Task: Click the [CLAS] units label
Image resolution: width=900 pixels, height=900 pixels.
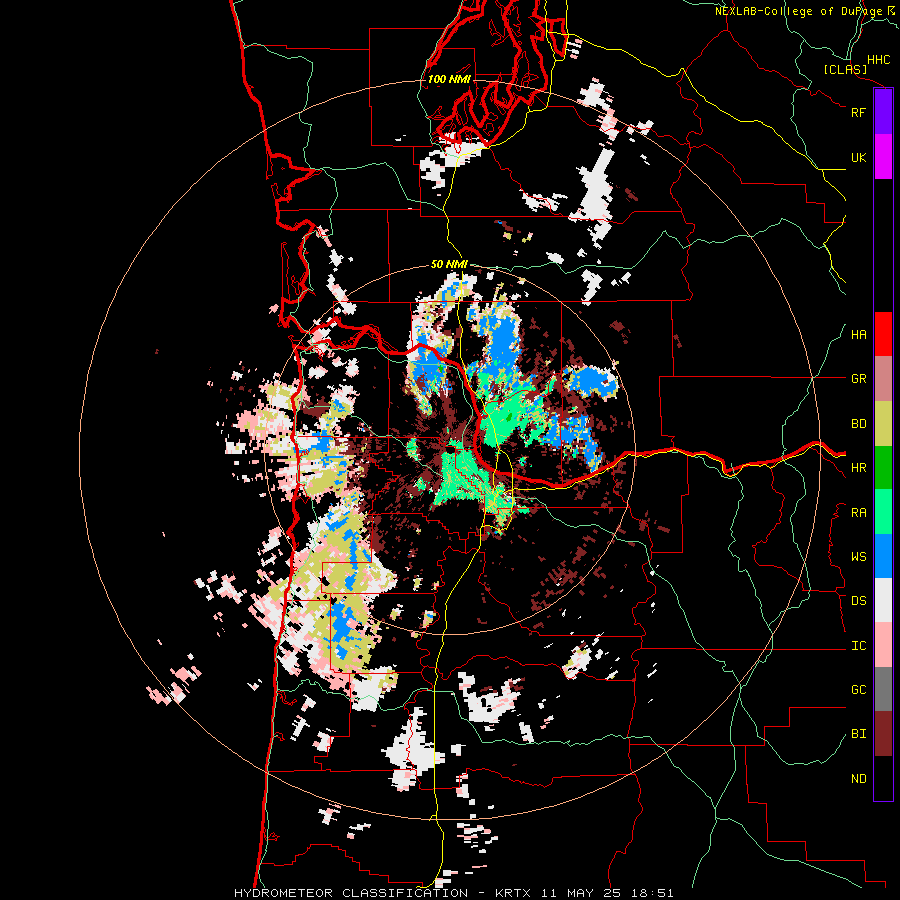Action: (x=845, y=70)
